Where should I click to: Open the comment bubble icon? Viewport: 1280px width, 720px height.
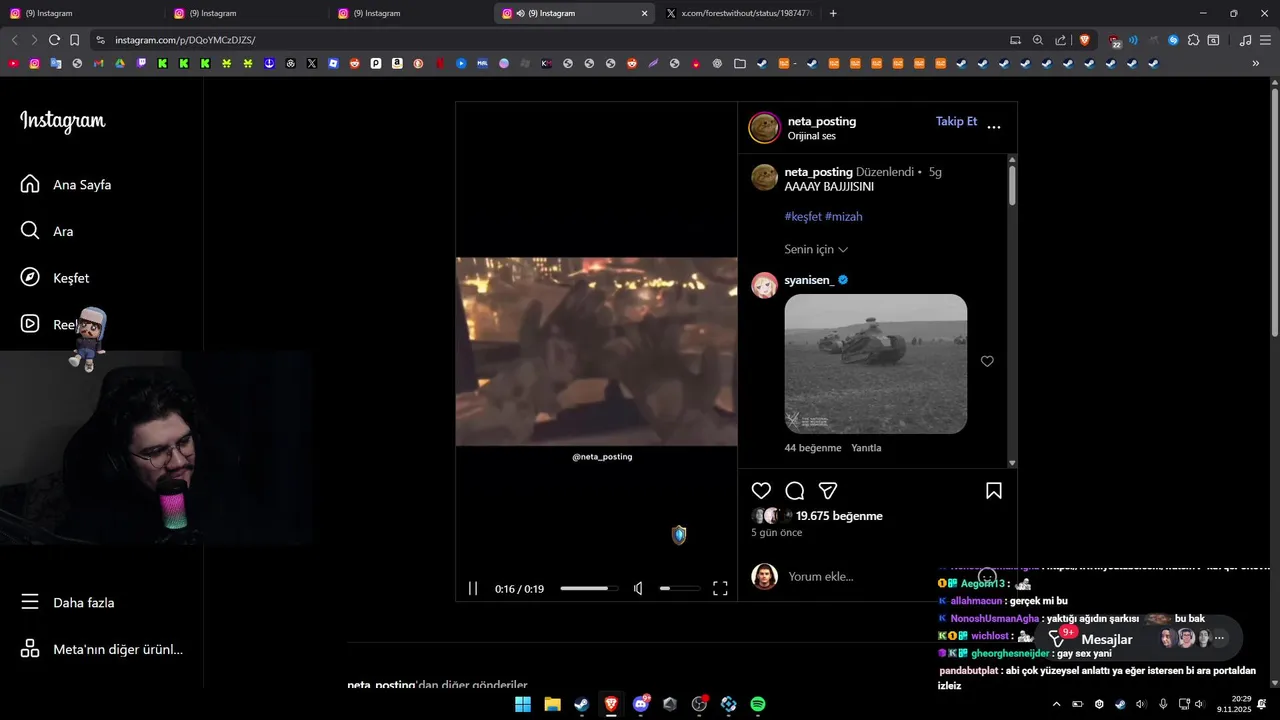coord(795,491)
